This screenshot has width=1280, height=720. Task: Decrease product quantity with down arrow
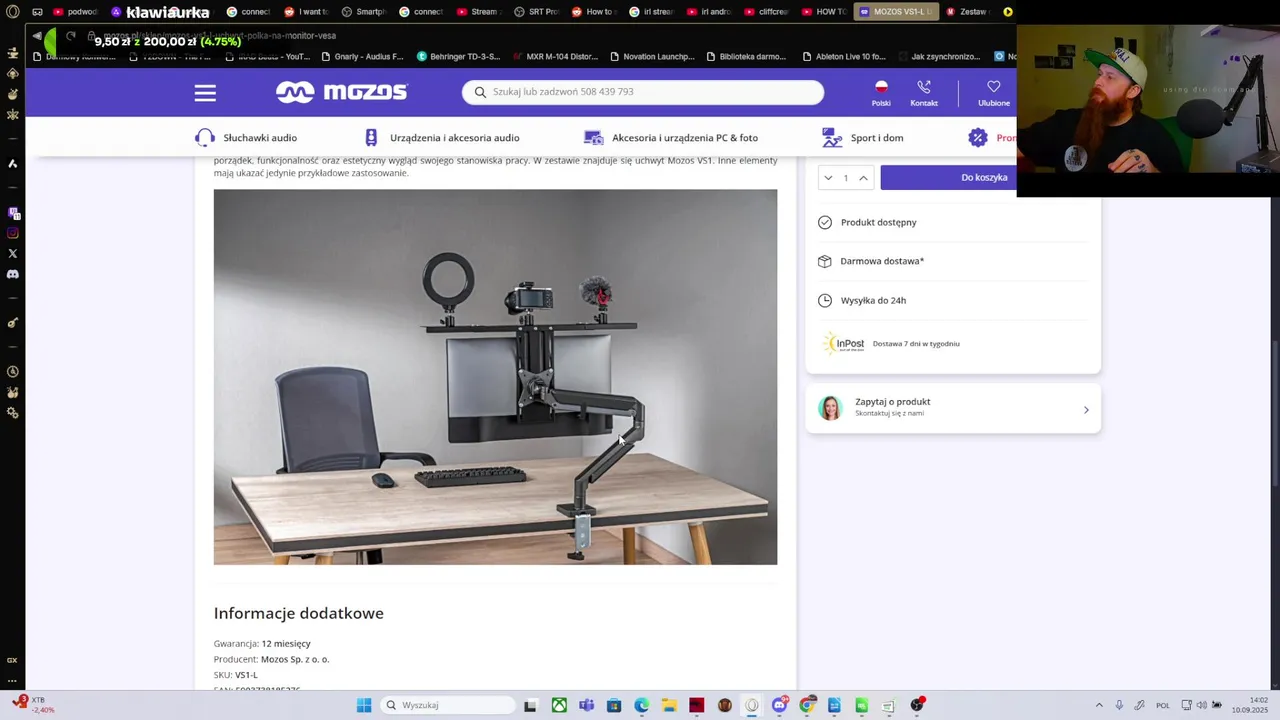click(828, 178)
